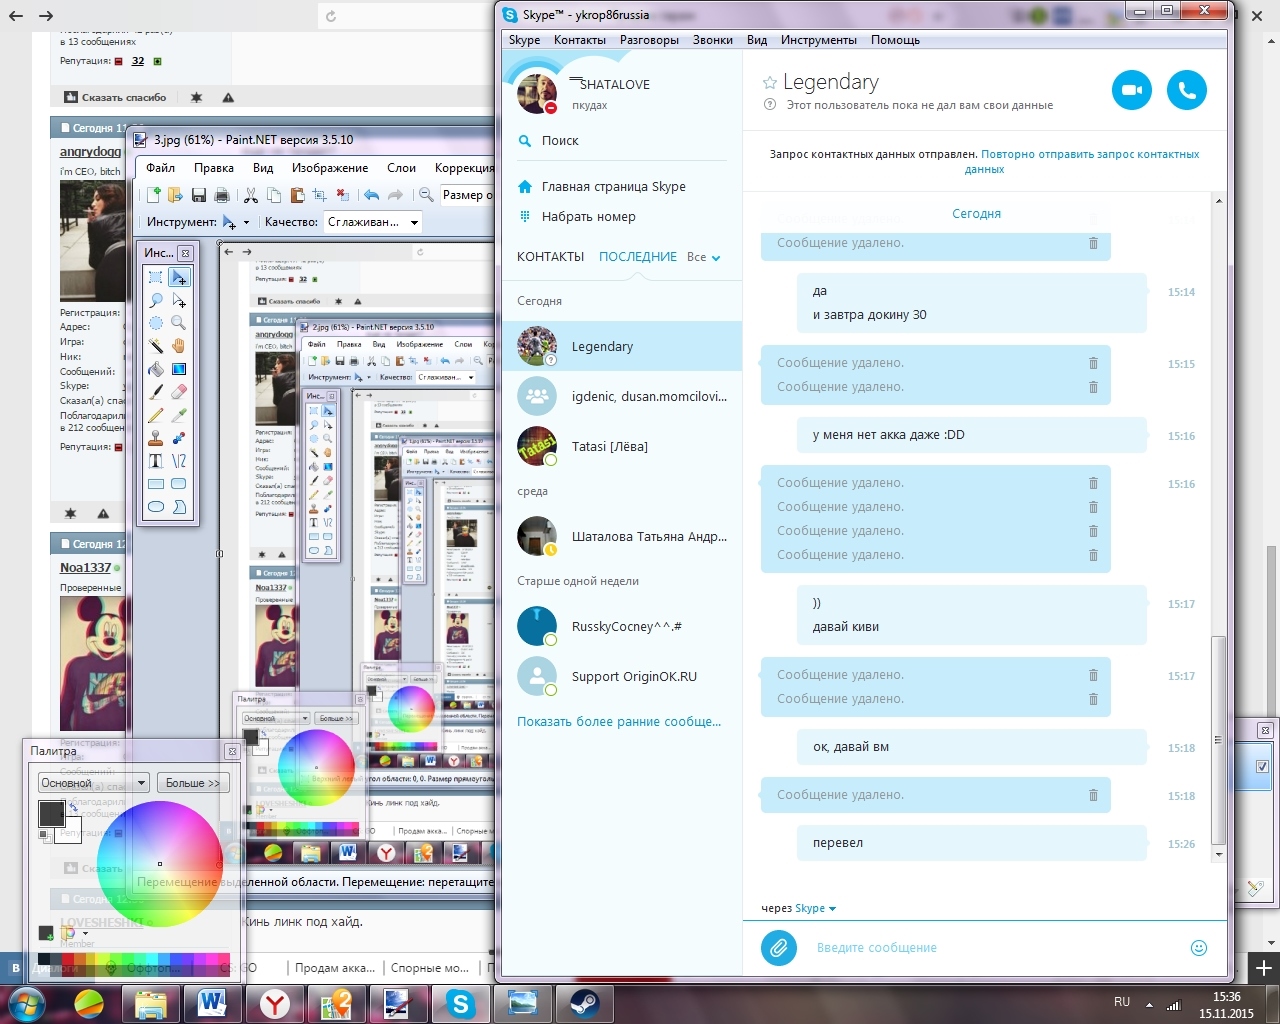Delete the removed message at 15:18
This screenshot has width=1280, height=1024.
coord(1093,795)
